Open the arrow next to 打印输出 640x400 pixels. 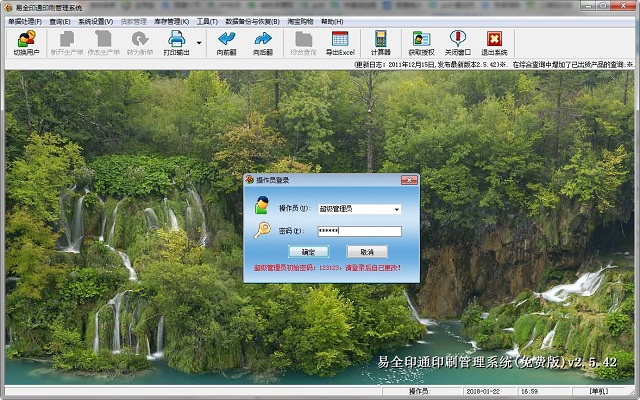199,43
